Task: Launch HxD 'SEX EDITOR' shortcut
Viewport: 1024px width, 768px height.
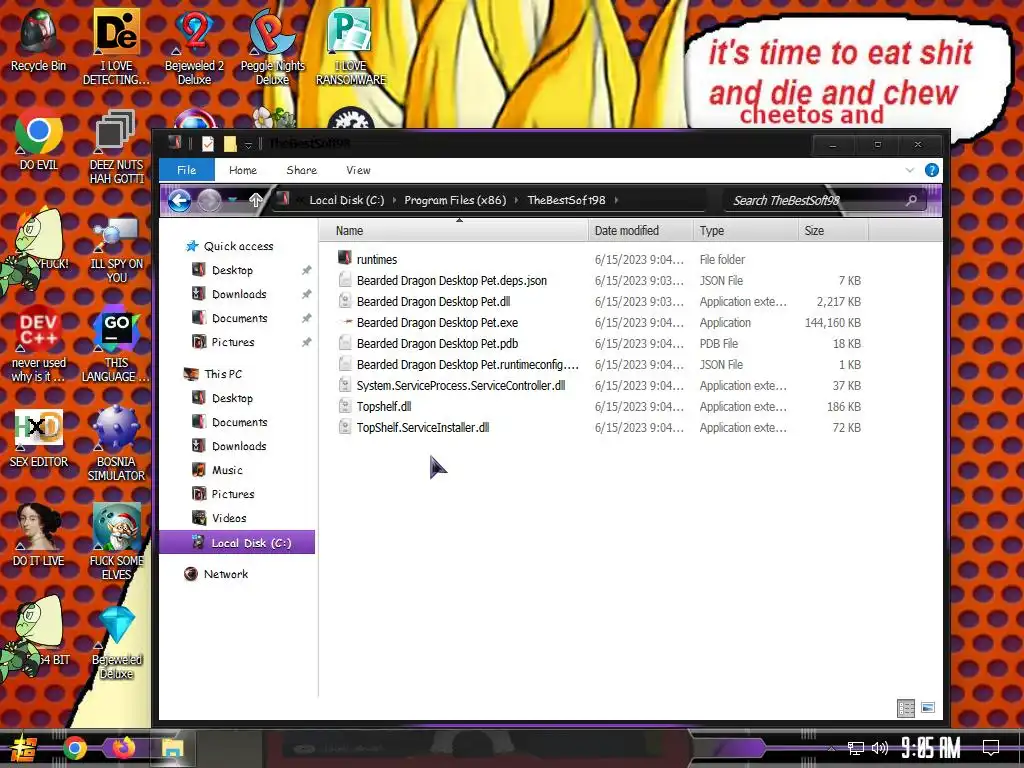Action: click(38, 438)
